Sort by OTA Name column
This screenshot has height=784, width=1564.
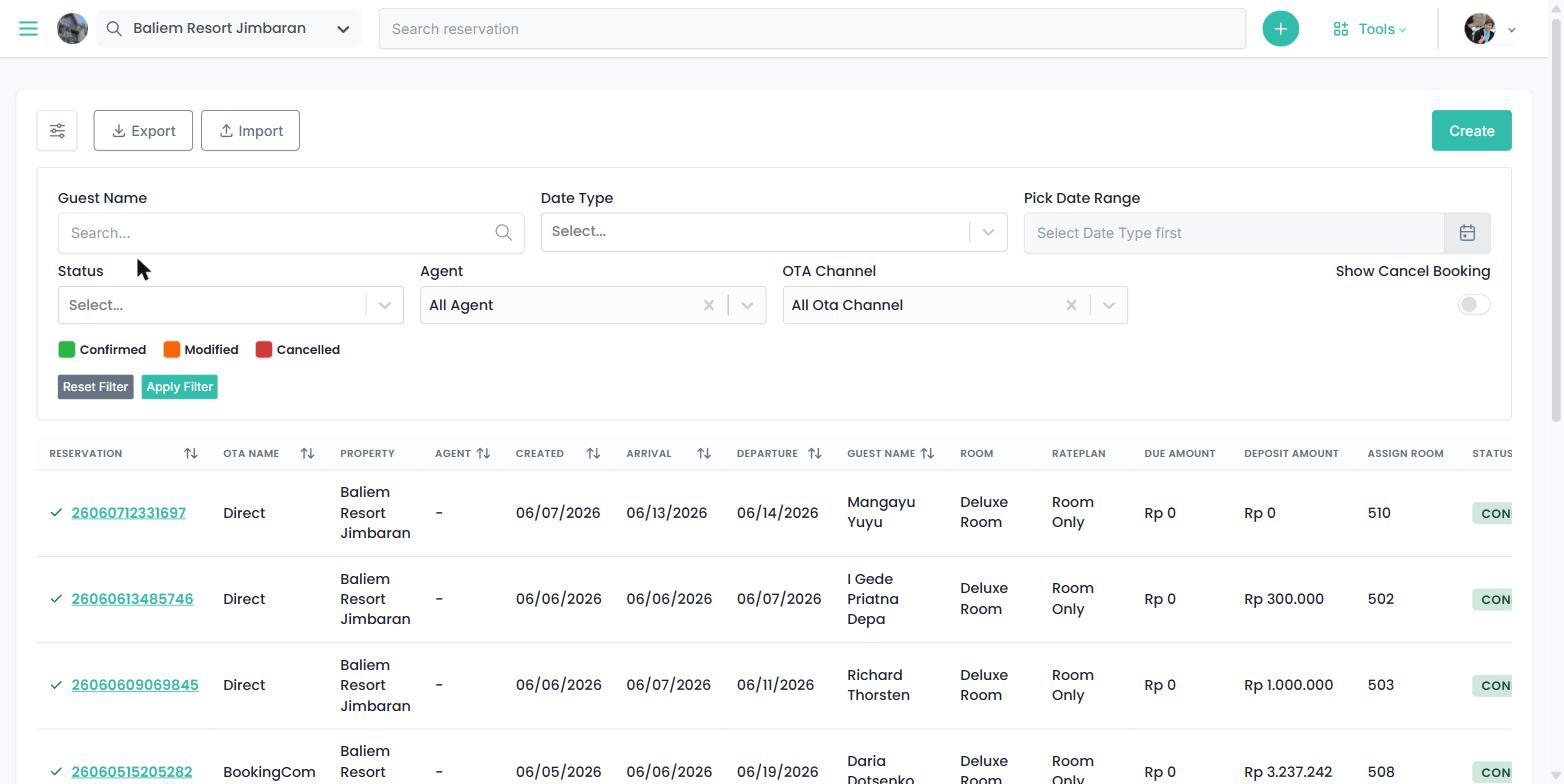pyautogui.click(x=307, y=454)
